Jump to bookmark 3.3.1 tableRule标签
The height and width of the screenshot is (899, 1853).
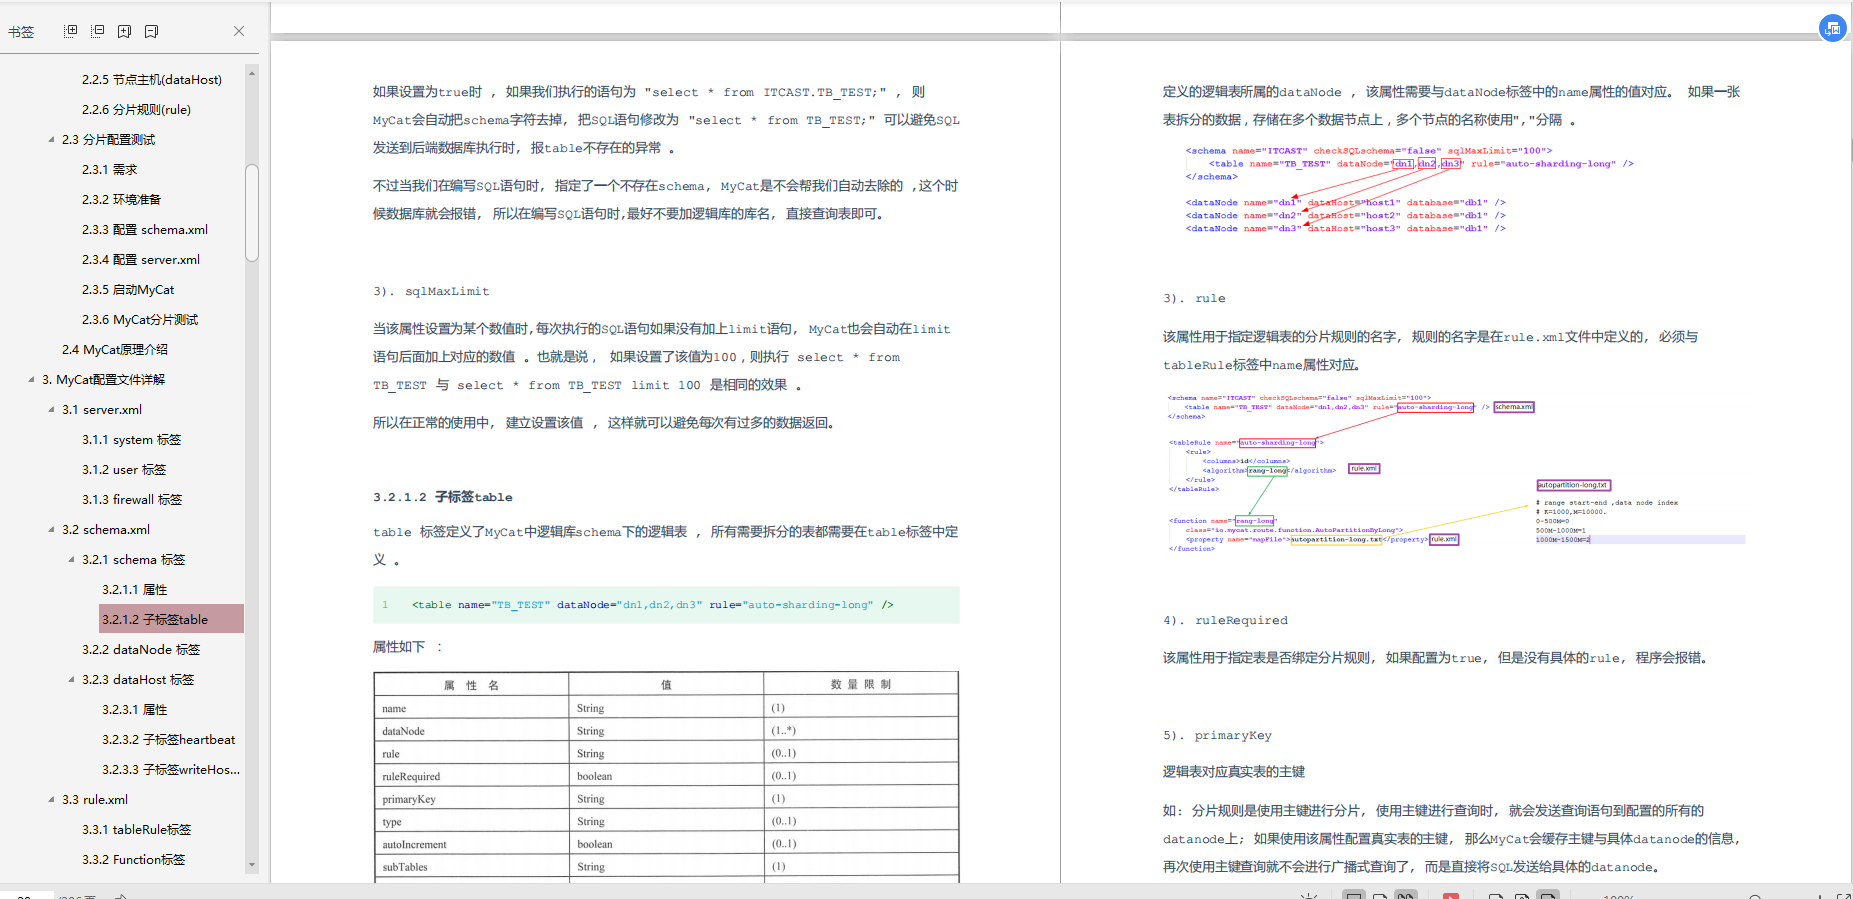tap(137, 829)
